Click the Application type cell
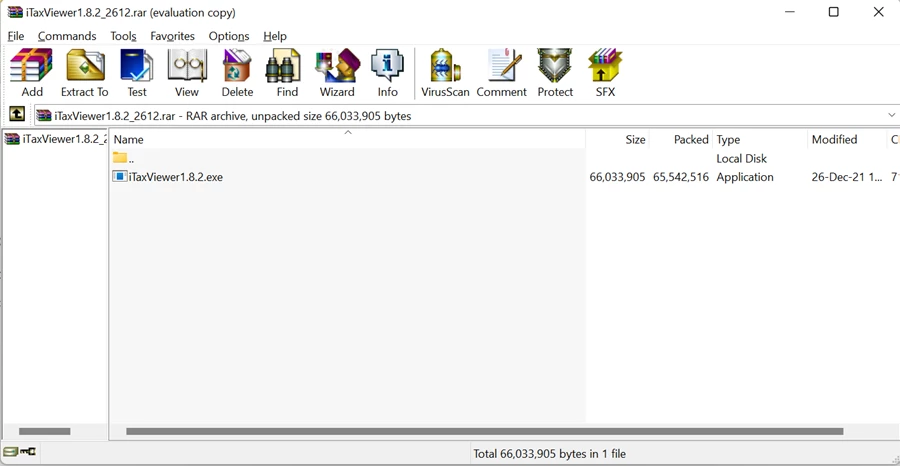 (x=744, y=177)
